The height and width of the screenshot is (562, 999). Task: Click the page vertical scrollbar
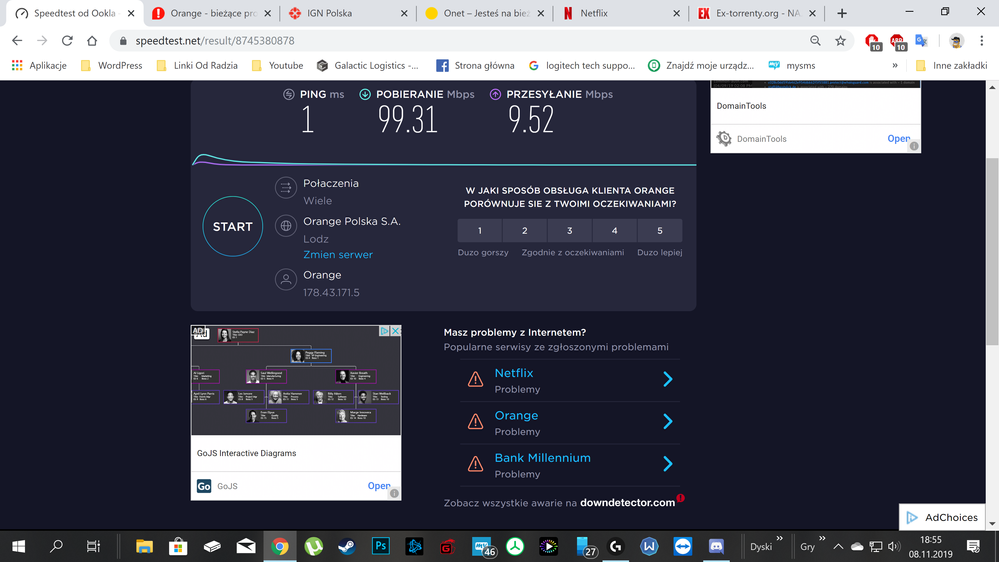coord(992,300)
